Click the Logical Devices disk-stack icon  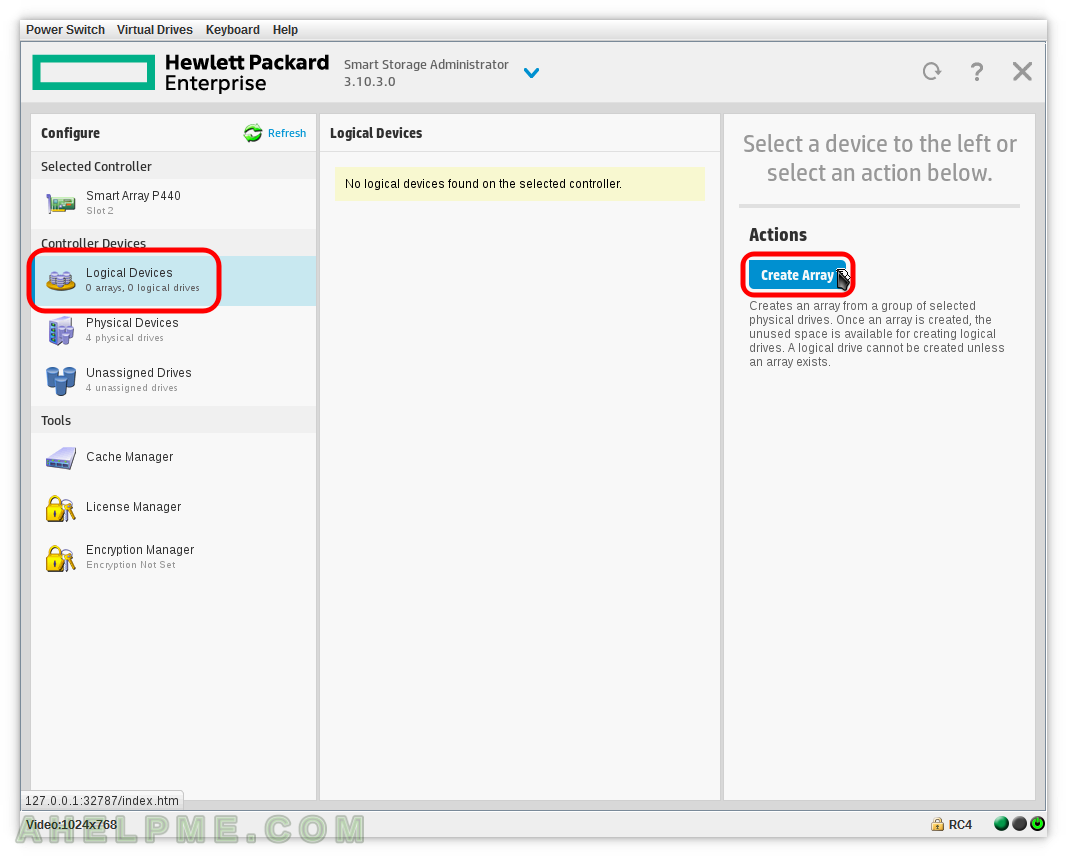(61, 280)
